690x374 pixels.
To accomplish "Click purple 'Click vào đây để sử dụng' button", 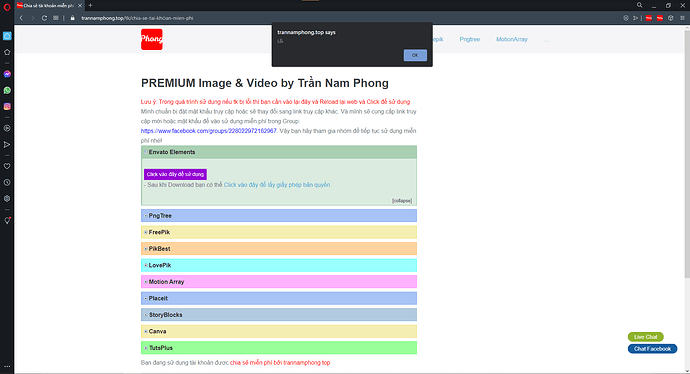I will coord(175,174).
